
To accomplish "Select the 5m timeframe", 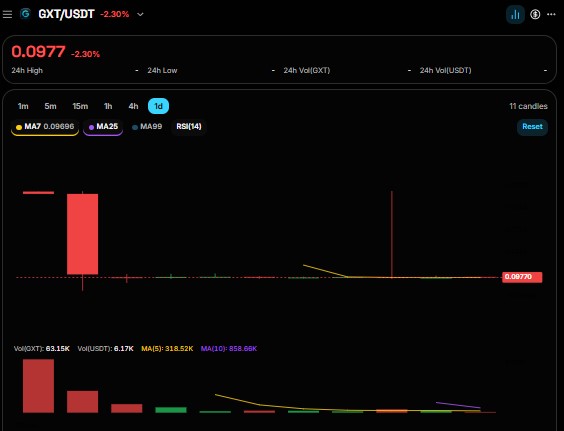I will (50, 106).
